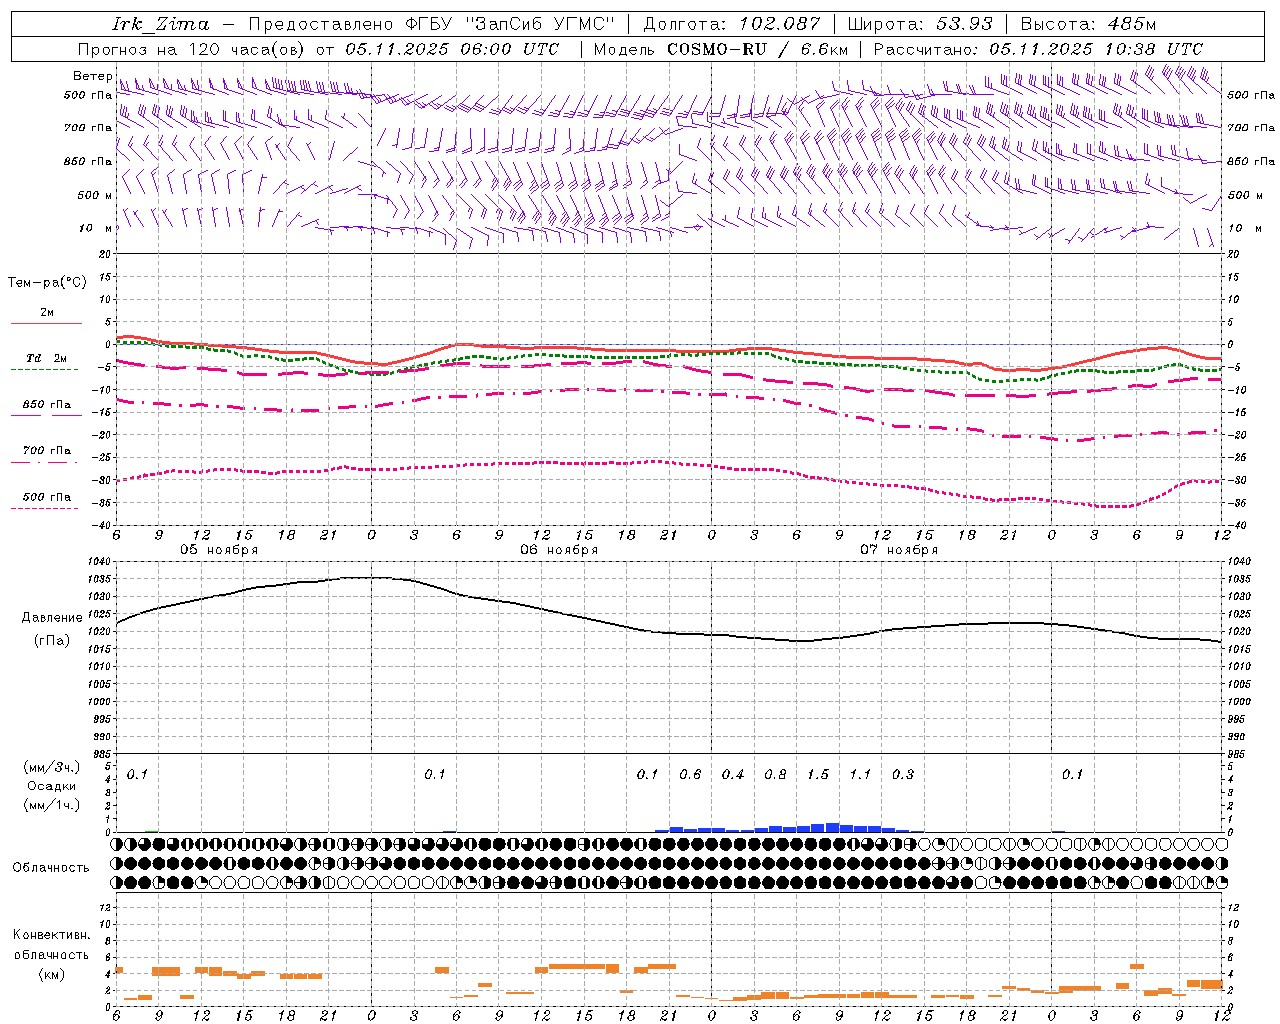Click the (мм/3ч.) precipitation unit label

coord(52,767)
